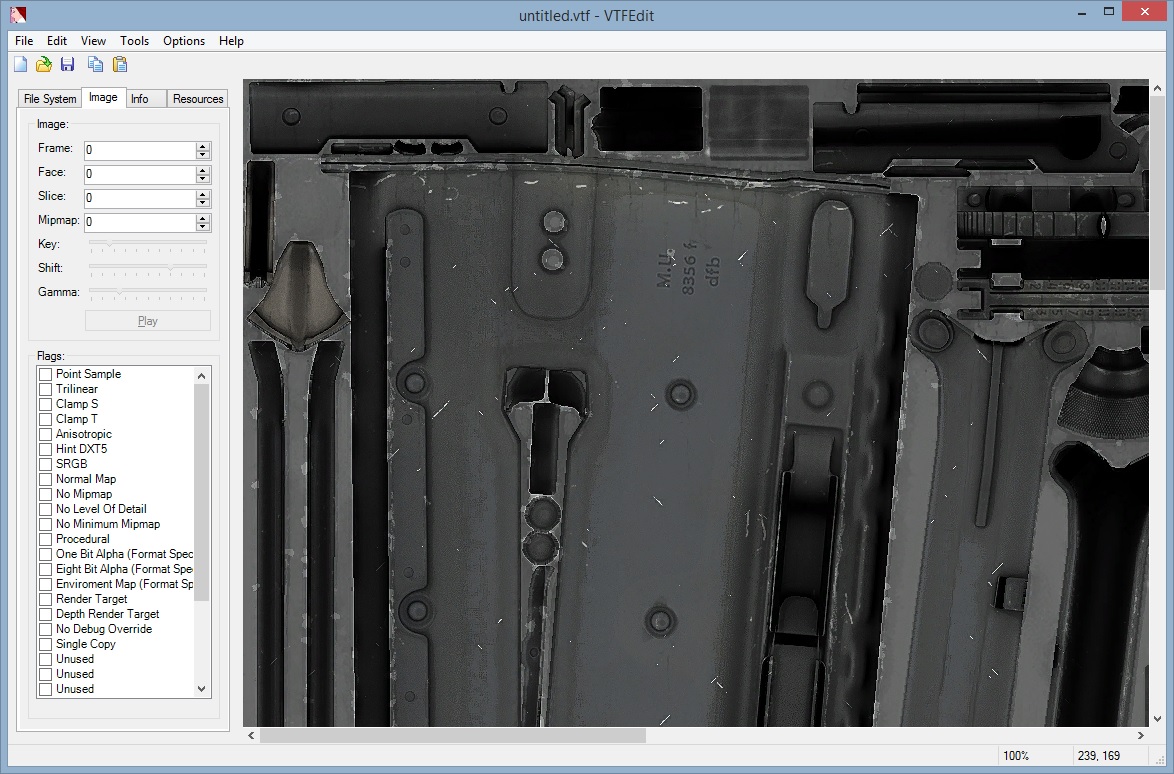Click the Slice value input field

tap(140, 198)
